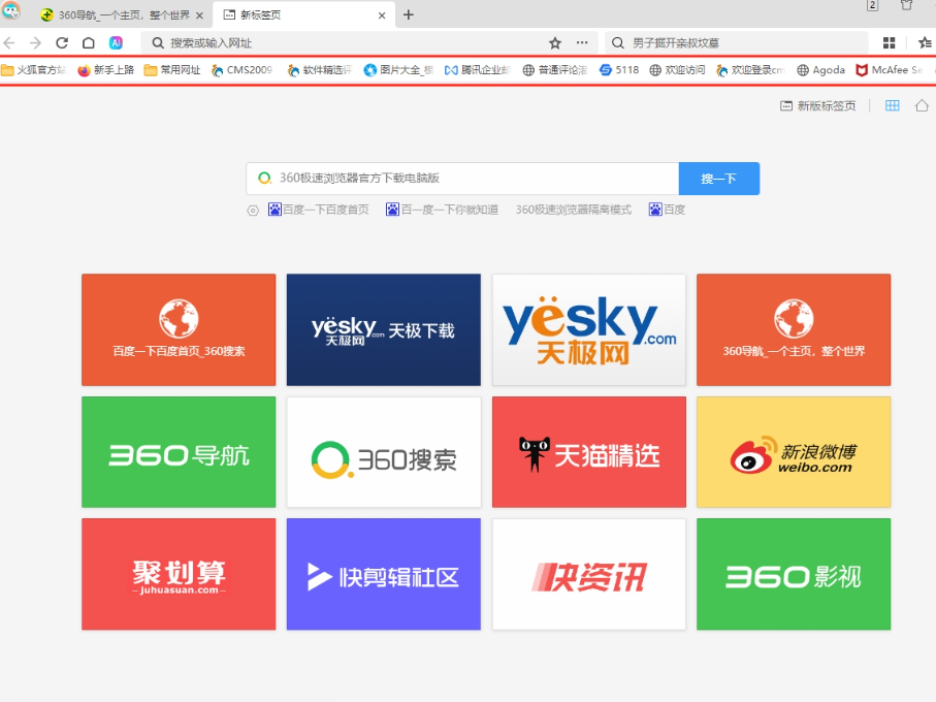Open the CMS2009 bookmark
This screenshot has width=936, height=702.
tap(242, 70)
